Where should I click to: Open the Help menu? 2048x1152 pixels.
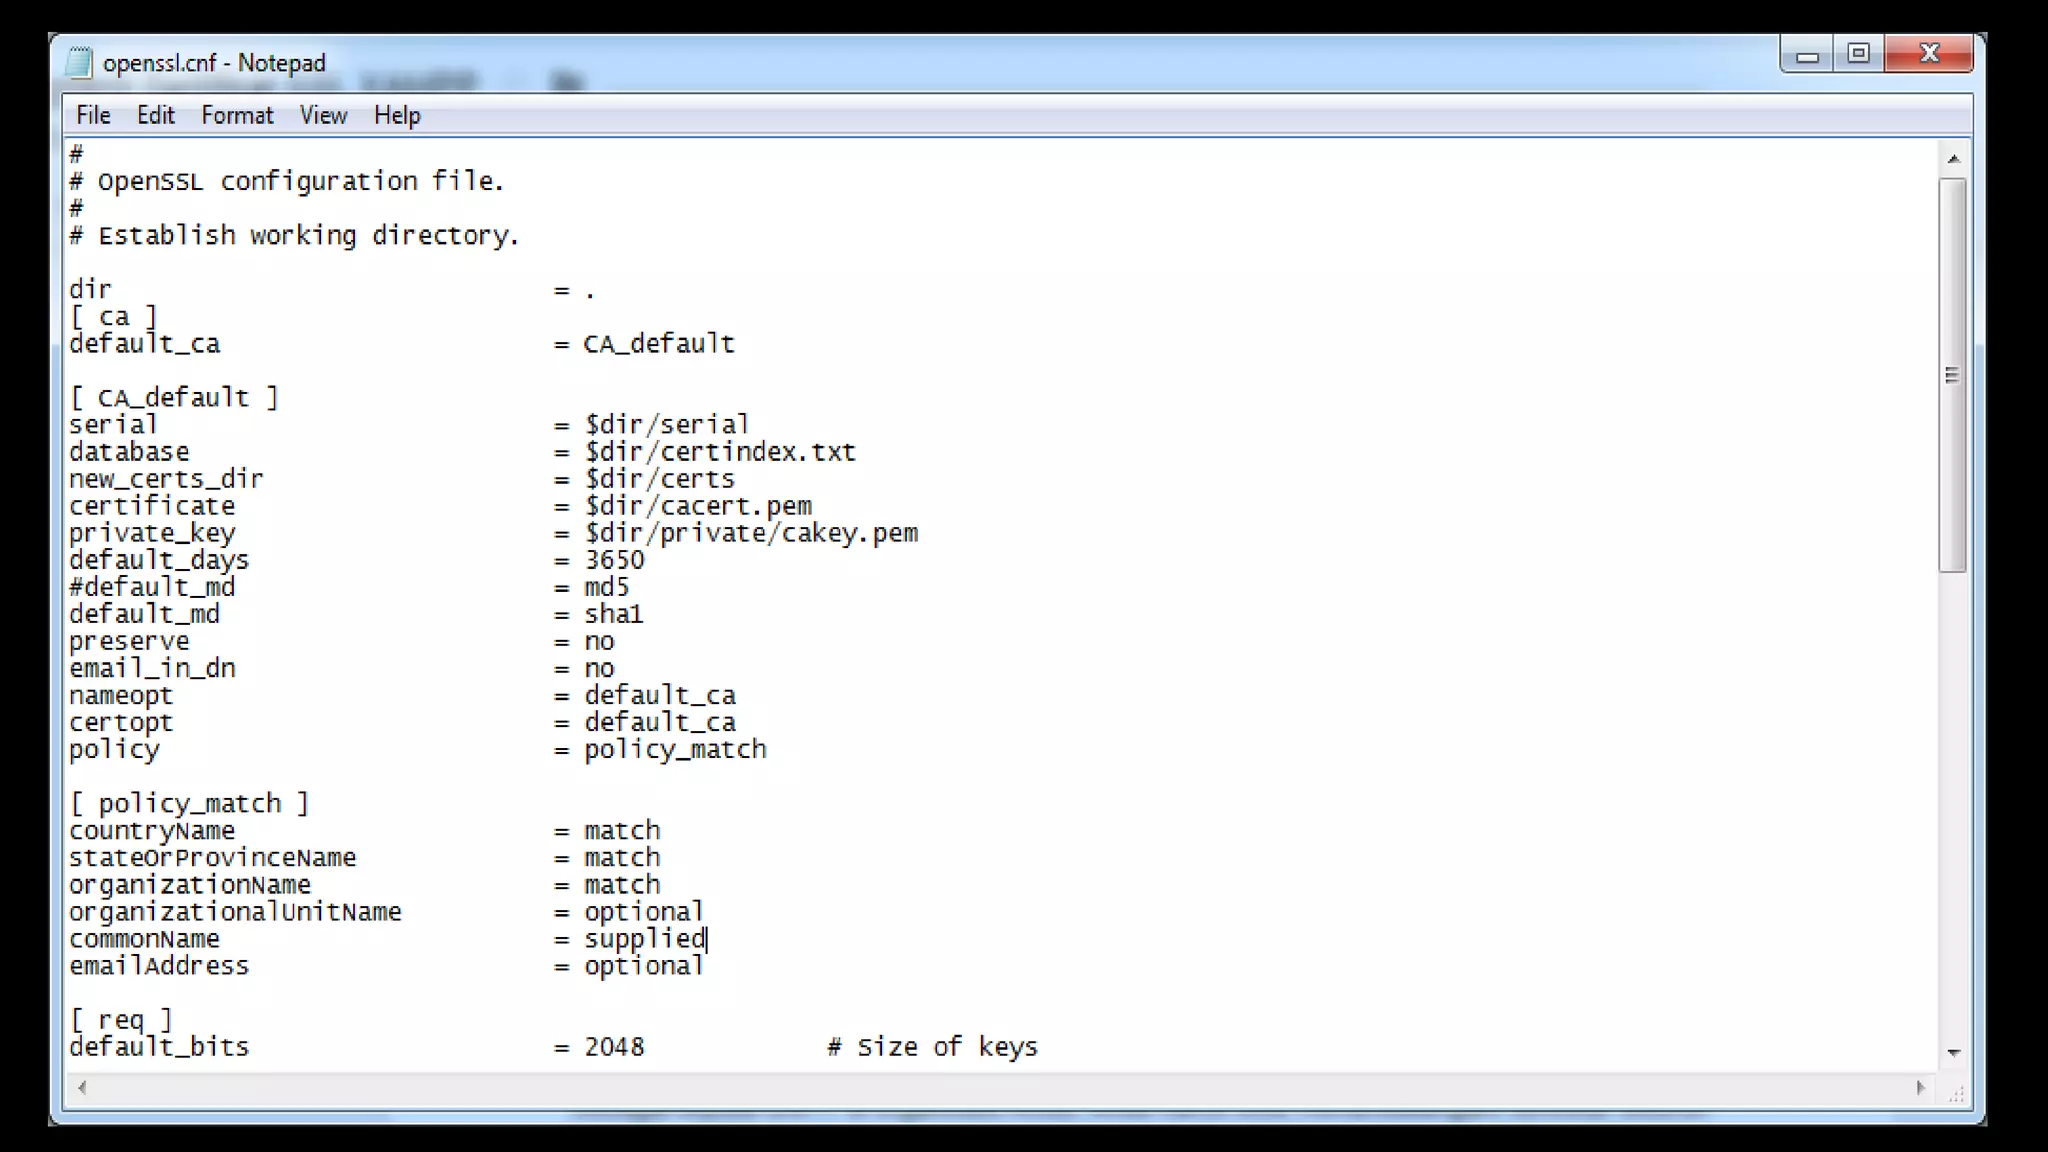[397, 115]
